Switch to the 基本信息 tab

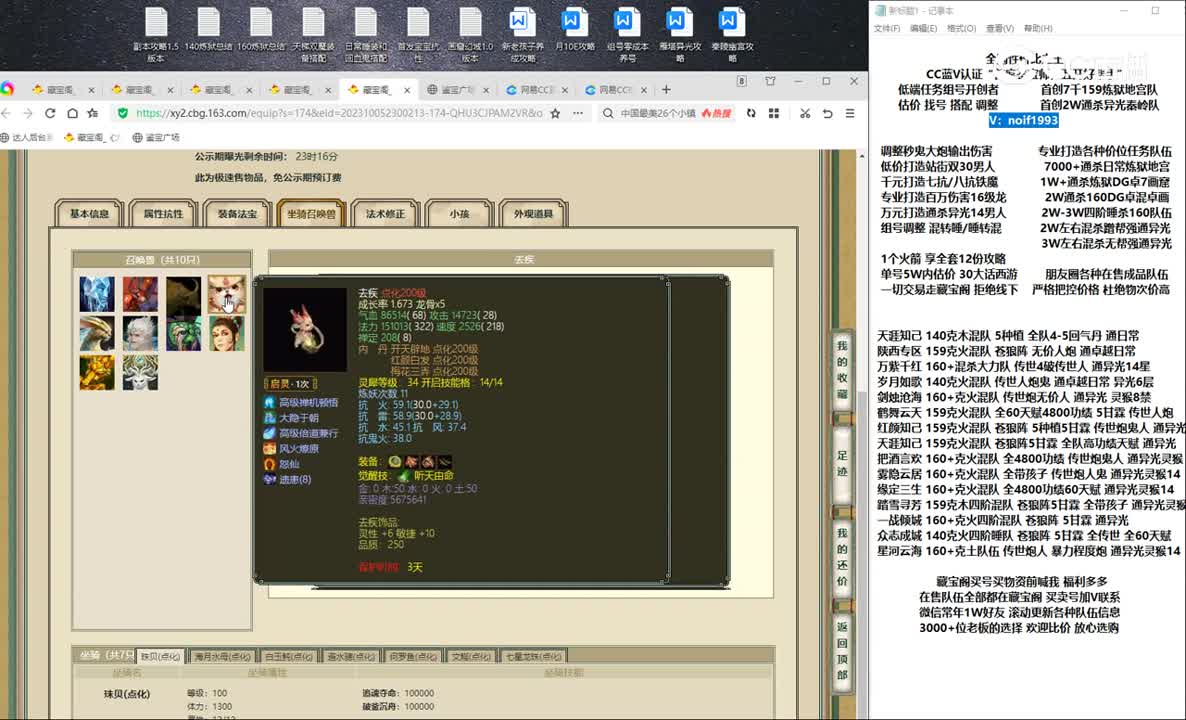click(89, 214)
